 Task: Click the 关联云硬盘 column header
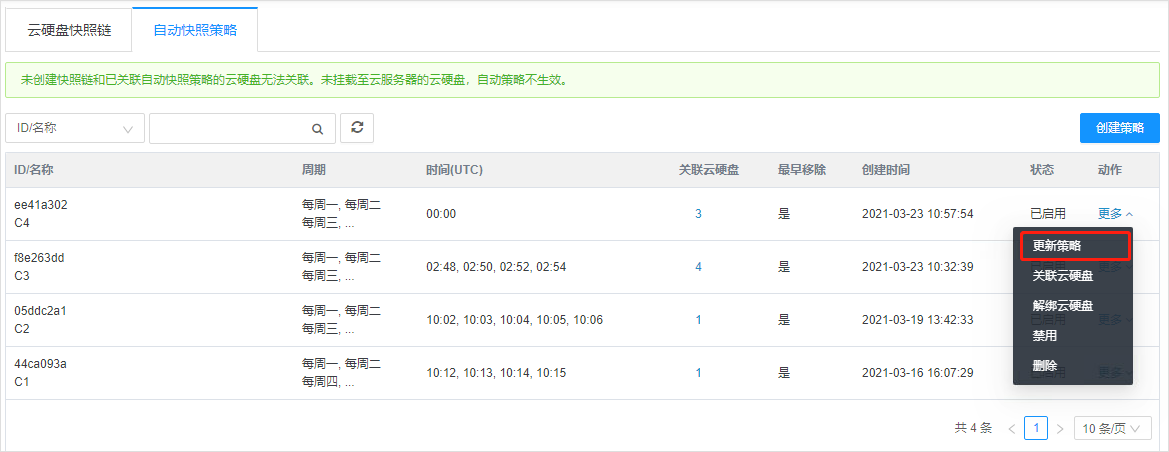(709, 169)
